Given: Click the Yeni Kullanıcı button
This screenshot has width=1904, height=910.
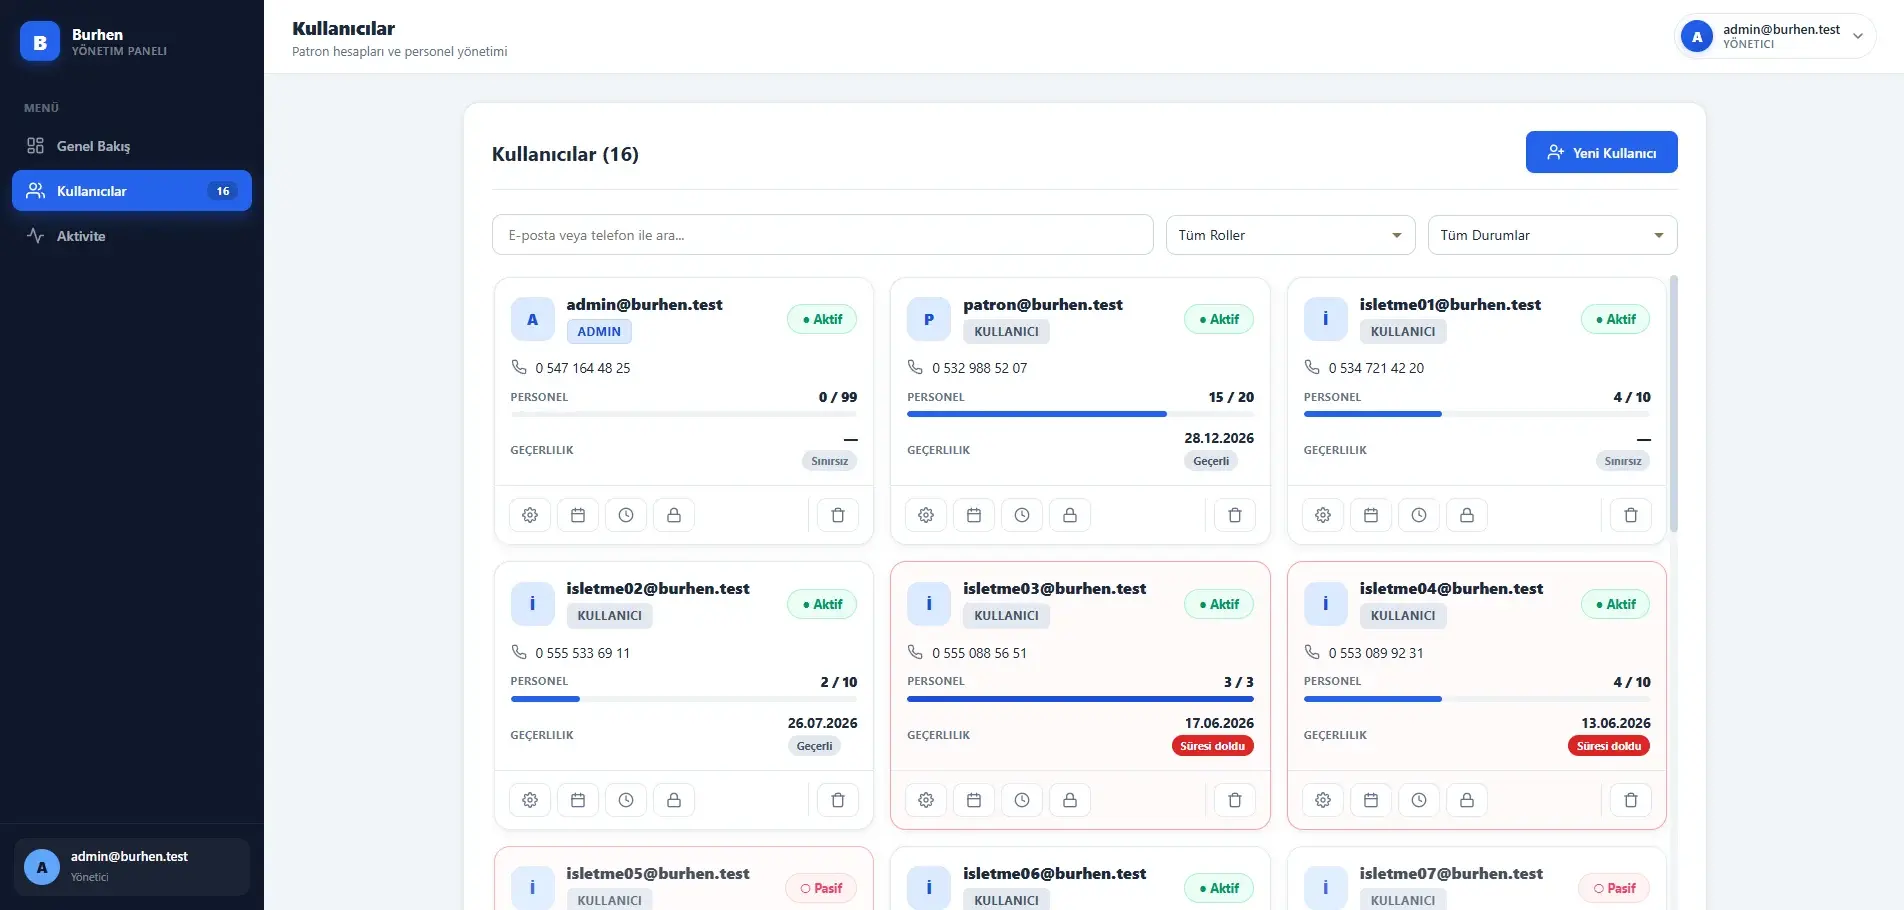Looking at the screenshot, I should point(1601,152).
